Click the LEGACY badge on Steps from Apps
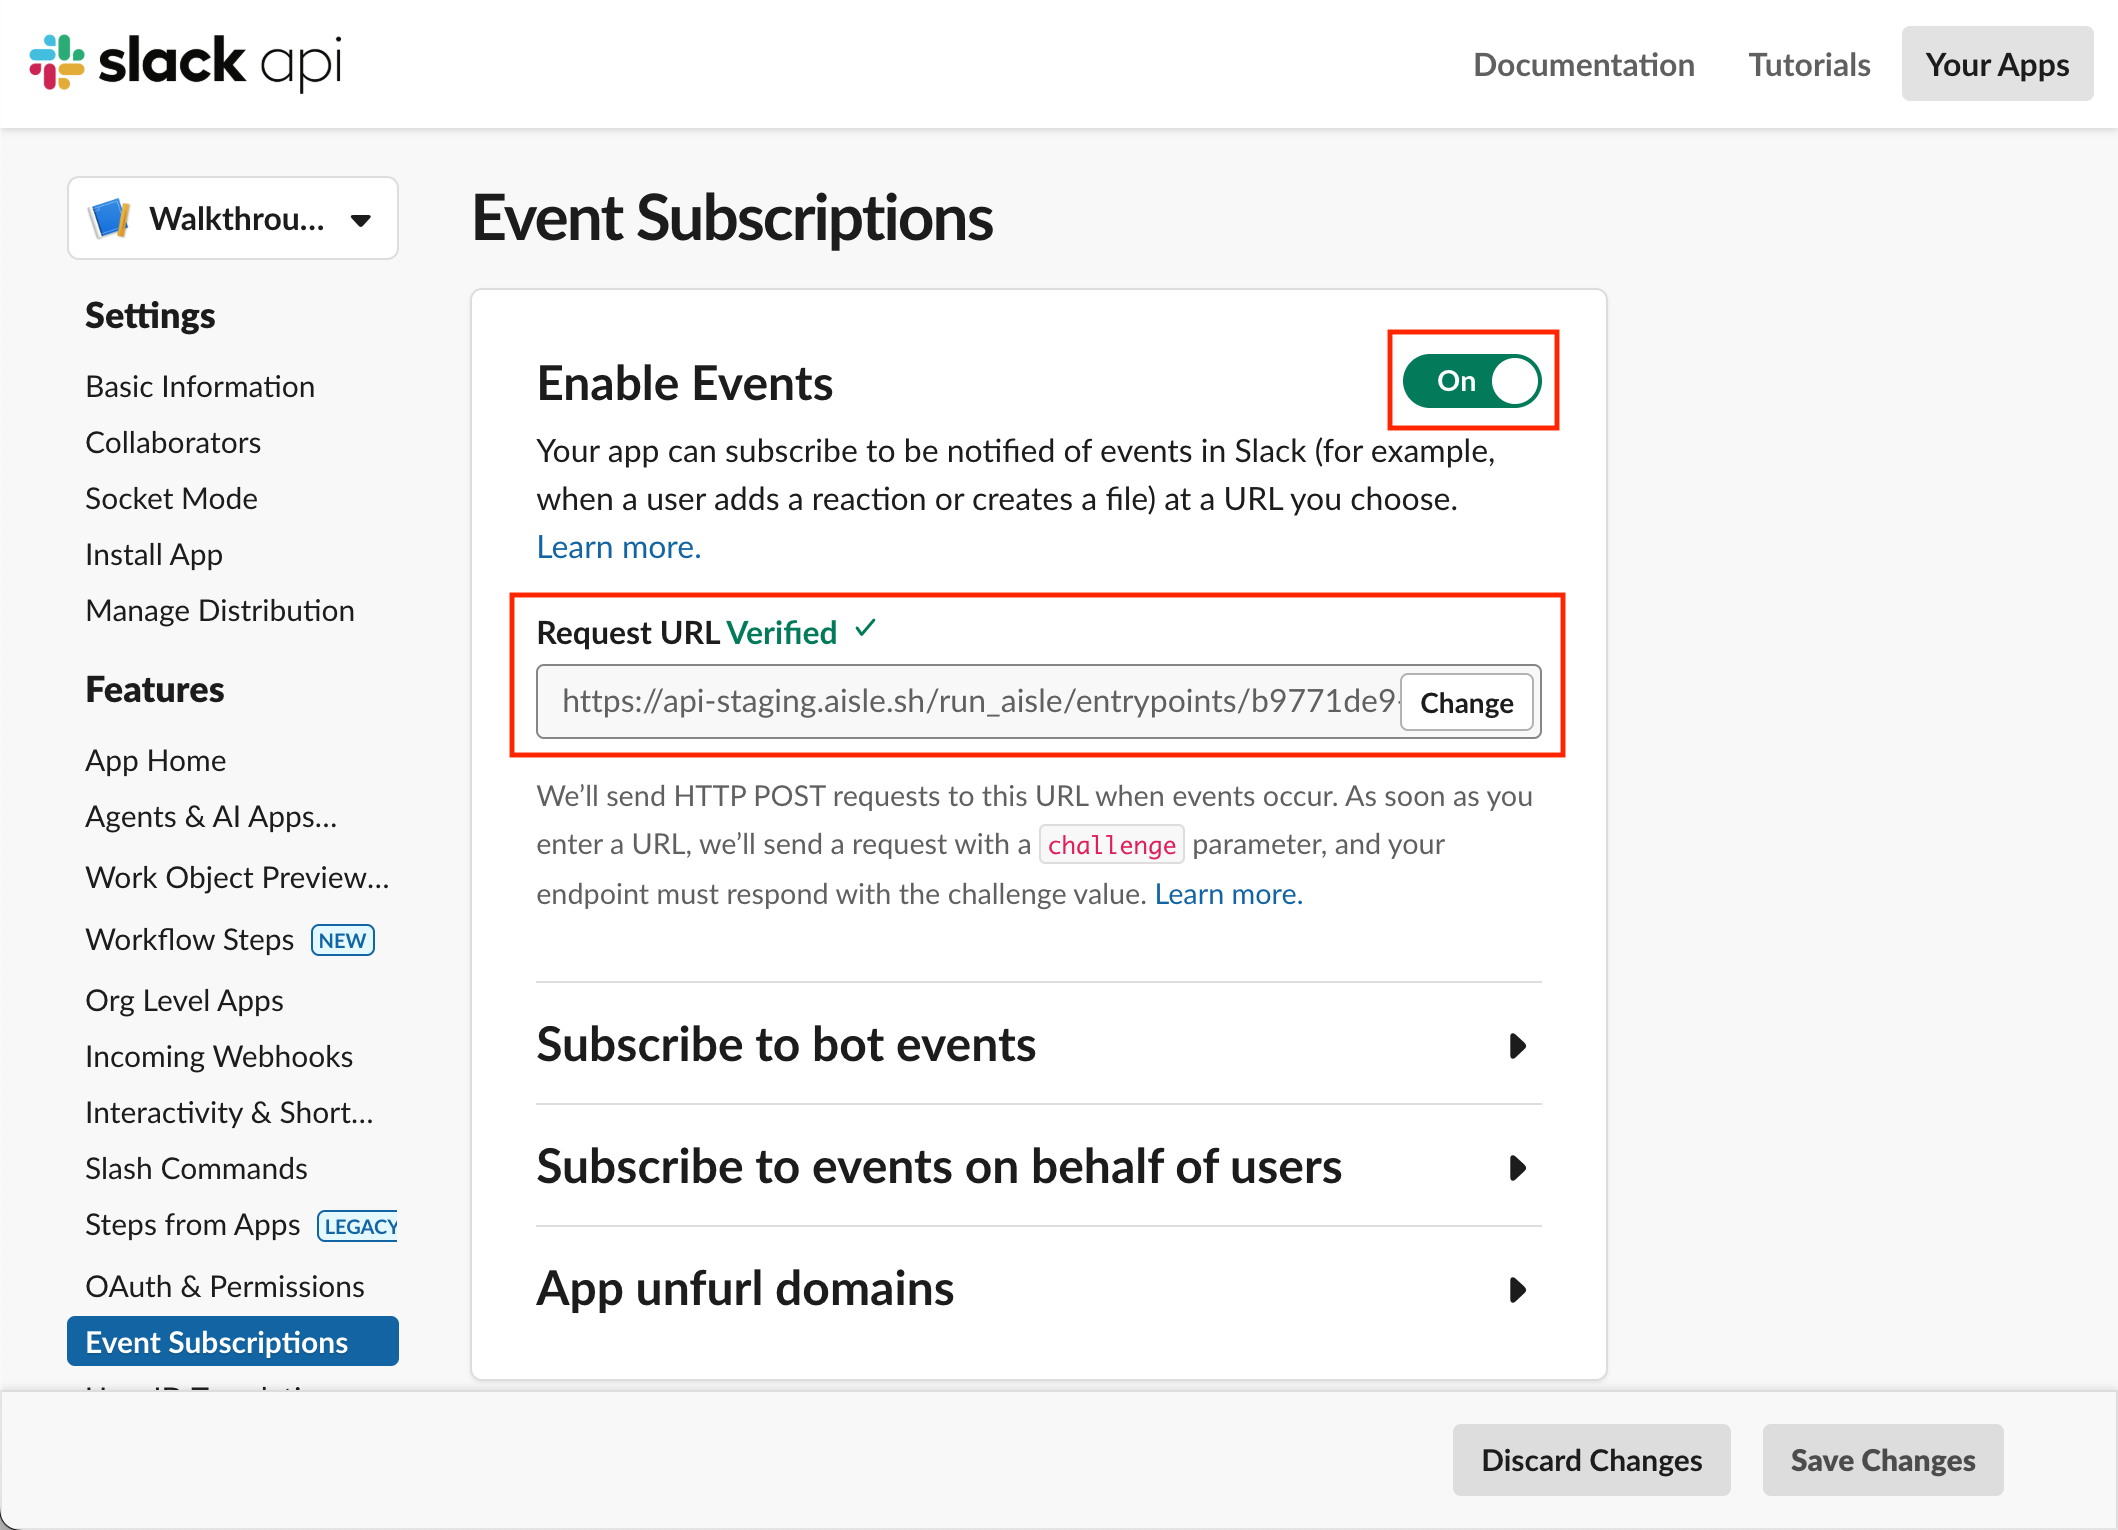The height and width of the screenshot is (1530, 2118). 357,1226
